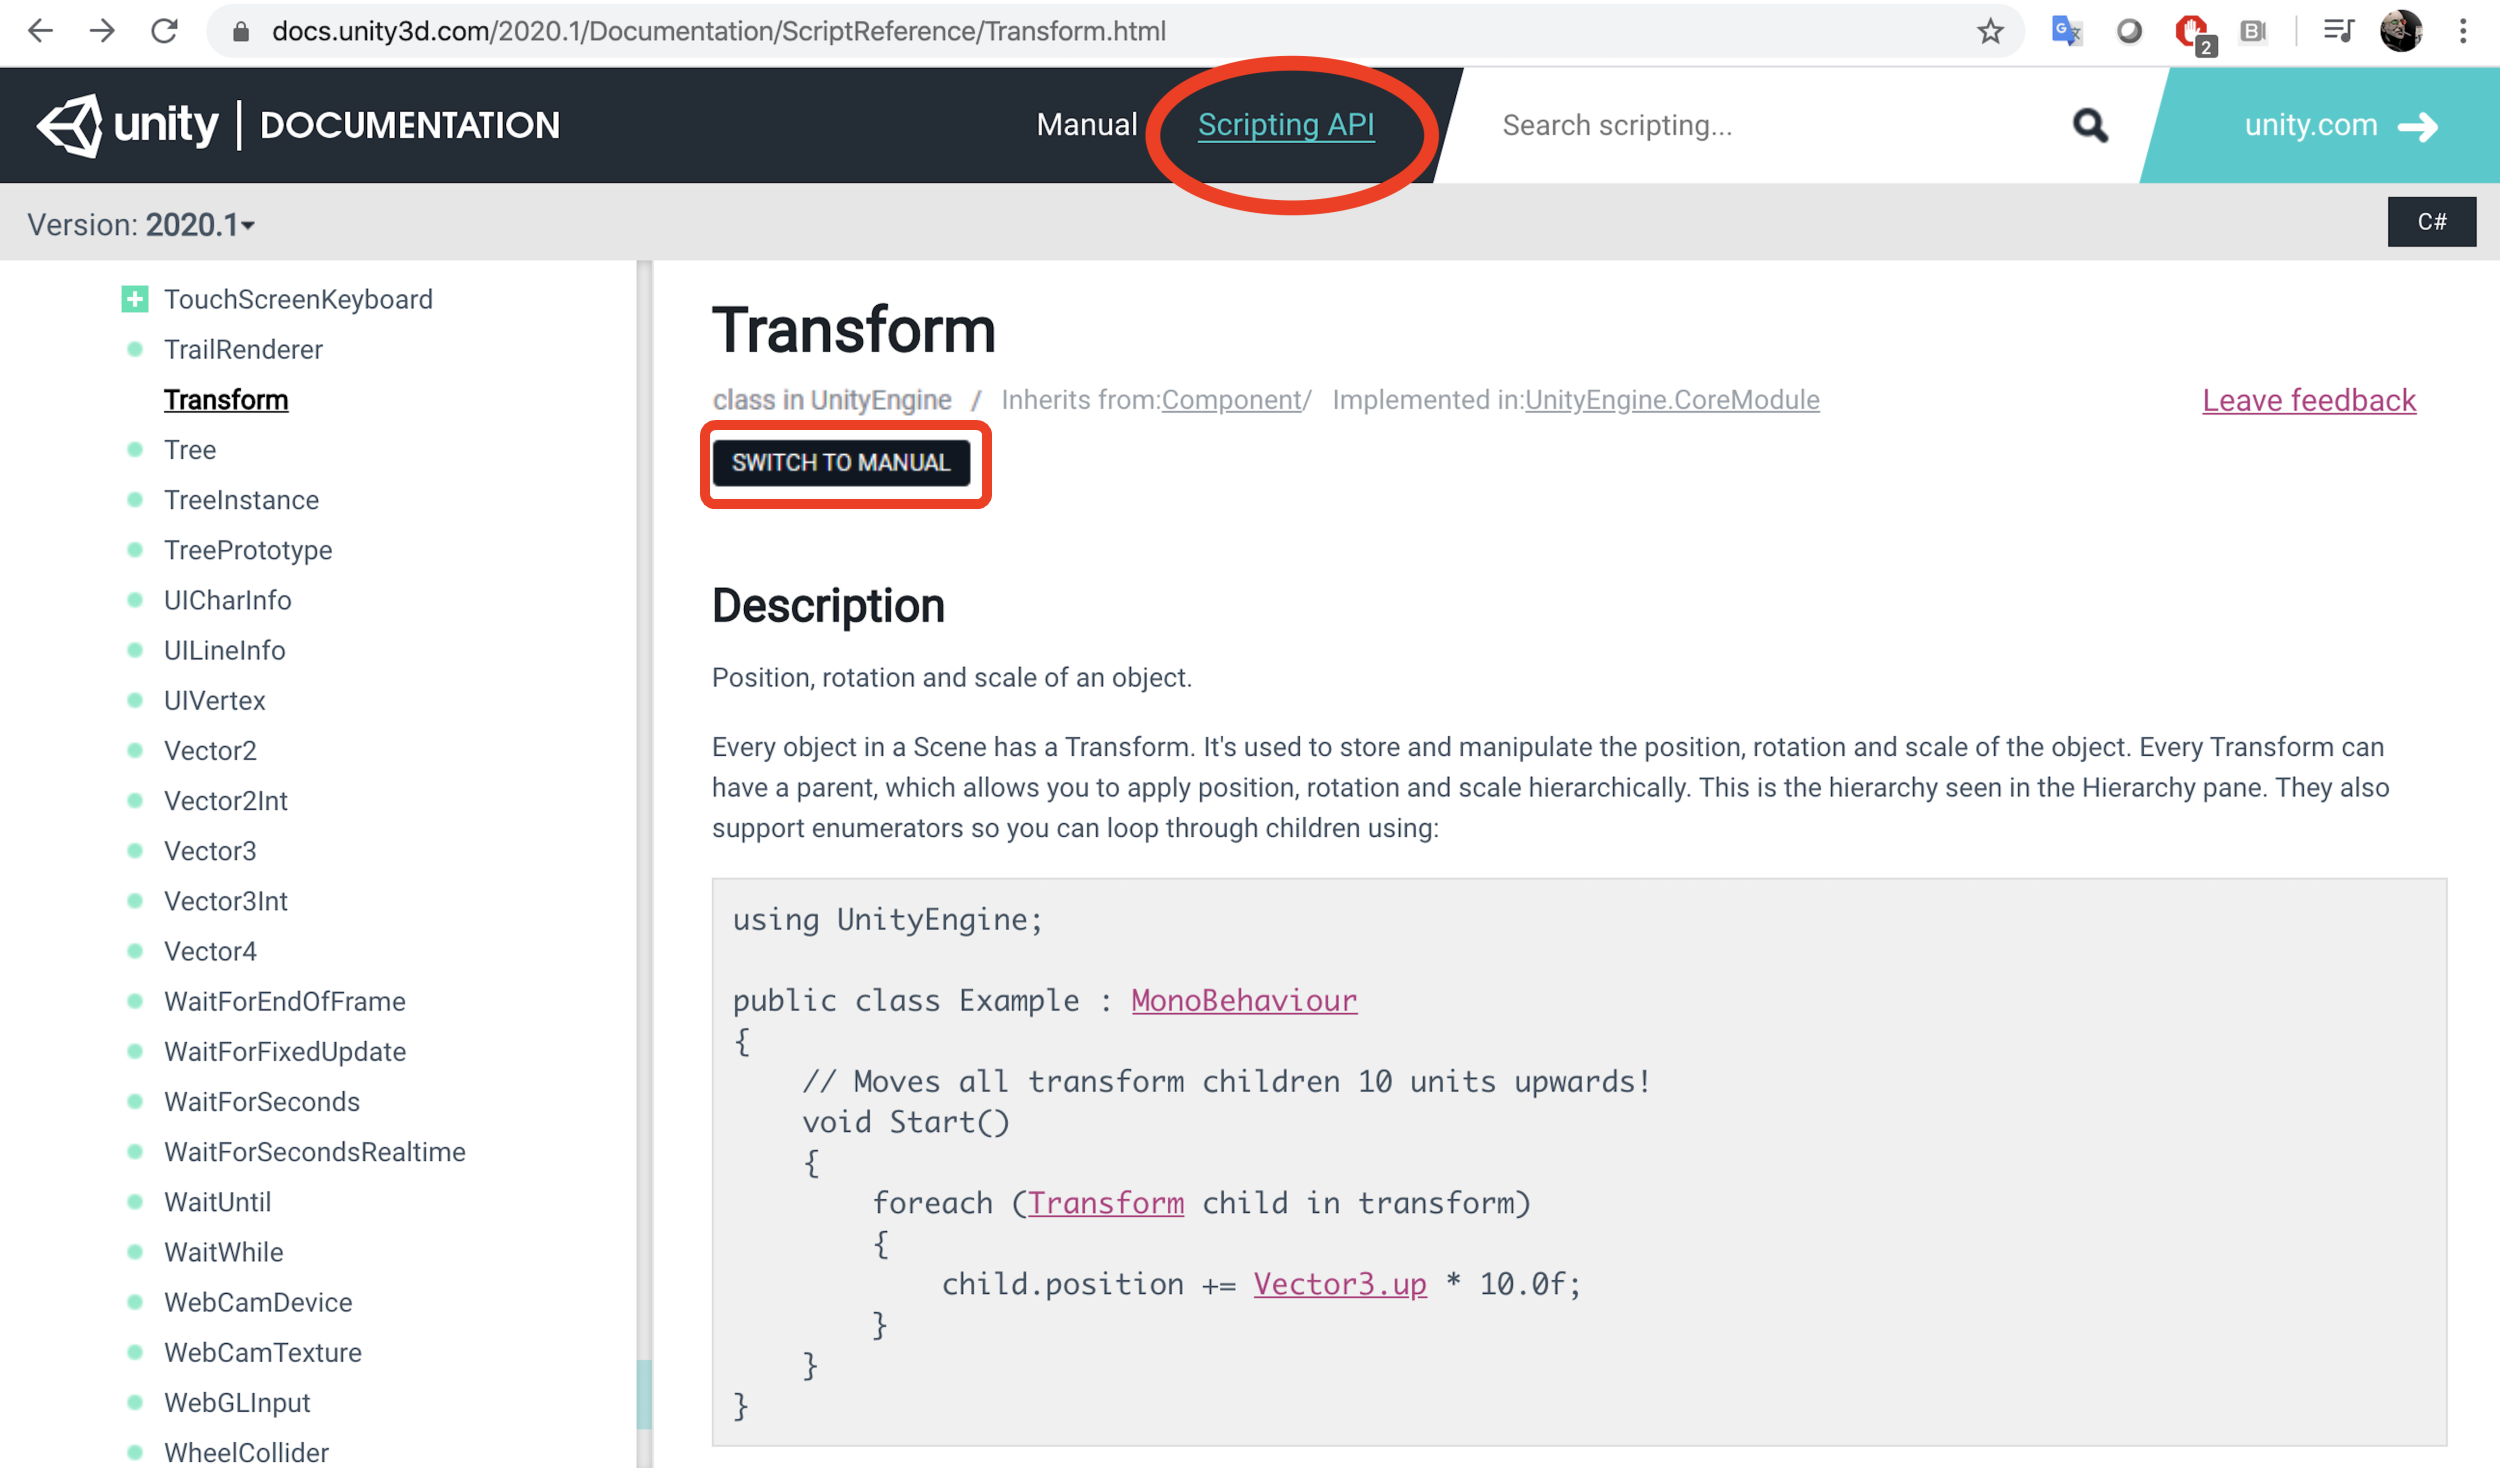Image resolution: width=2500 pixels, height=1468 pixels.
Task: Open the MonoBehaviour link in the code
Action: [1244, 1000]
